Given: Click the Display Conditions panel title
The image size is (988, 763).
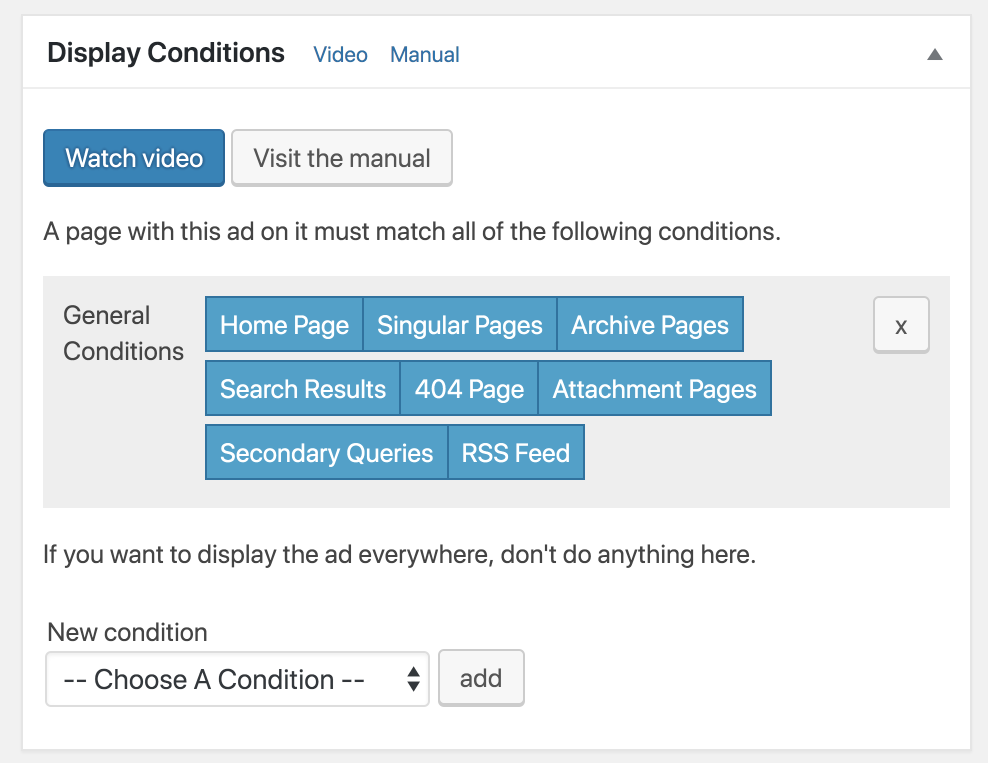Looking at the screenshot, I should point(166,53).
